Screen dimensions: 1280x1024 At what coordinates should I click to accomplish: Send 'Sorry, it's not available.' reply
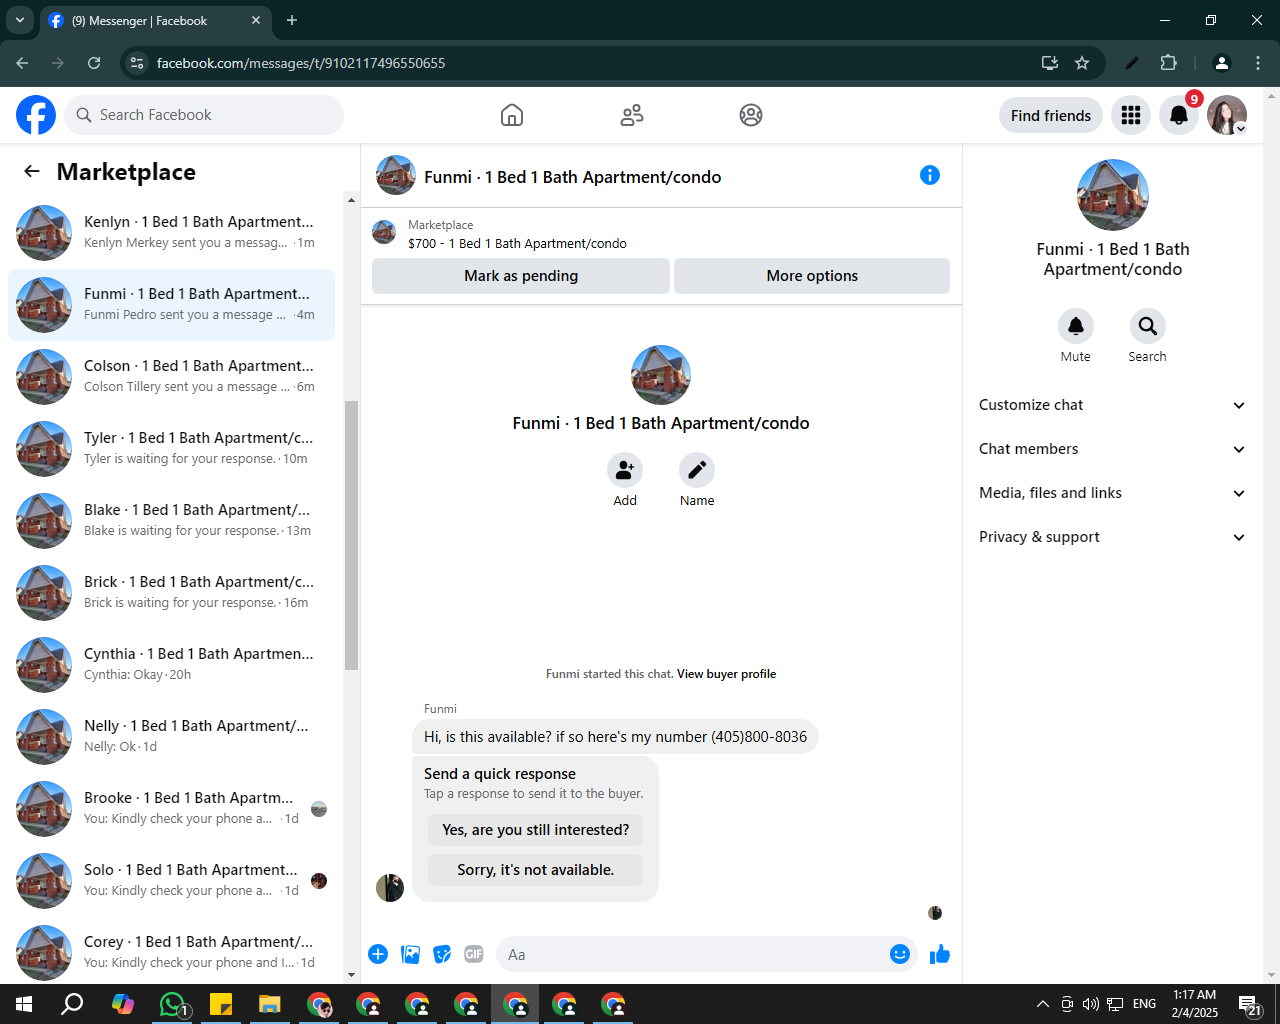[536, 870]
